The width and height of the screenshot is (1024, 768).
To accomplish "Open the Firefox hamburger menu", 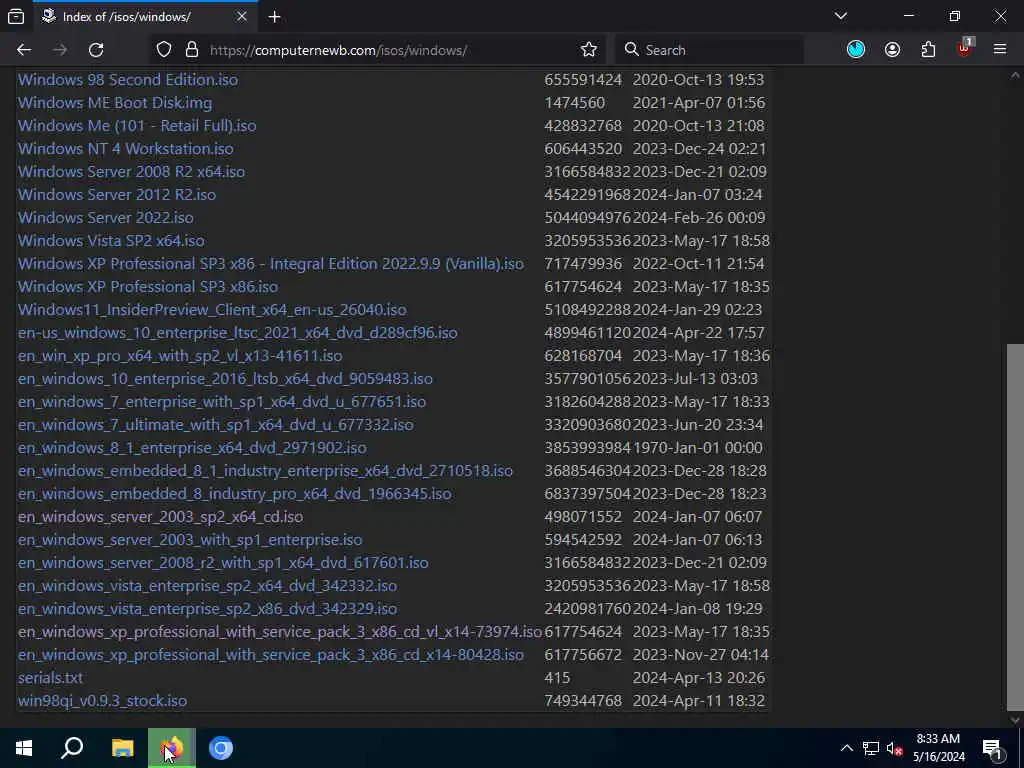I will (1000, 50).
